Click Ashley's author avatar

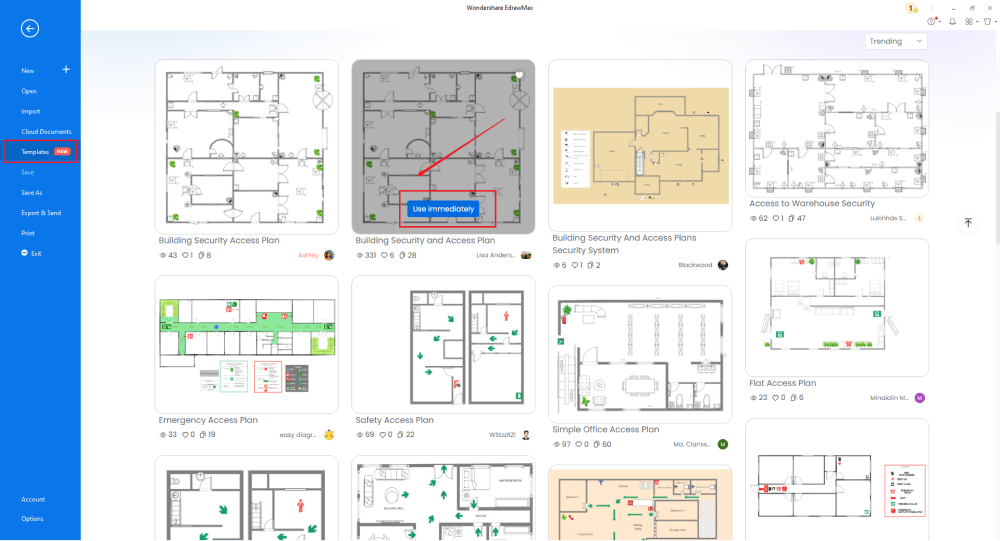point(329,255)
